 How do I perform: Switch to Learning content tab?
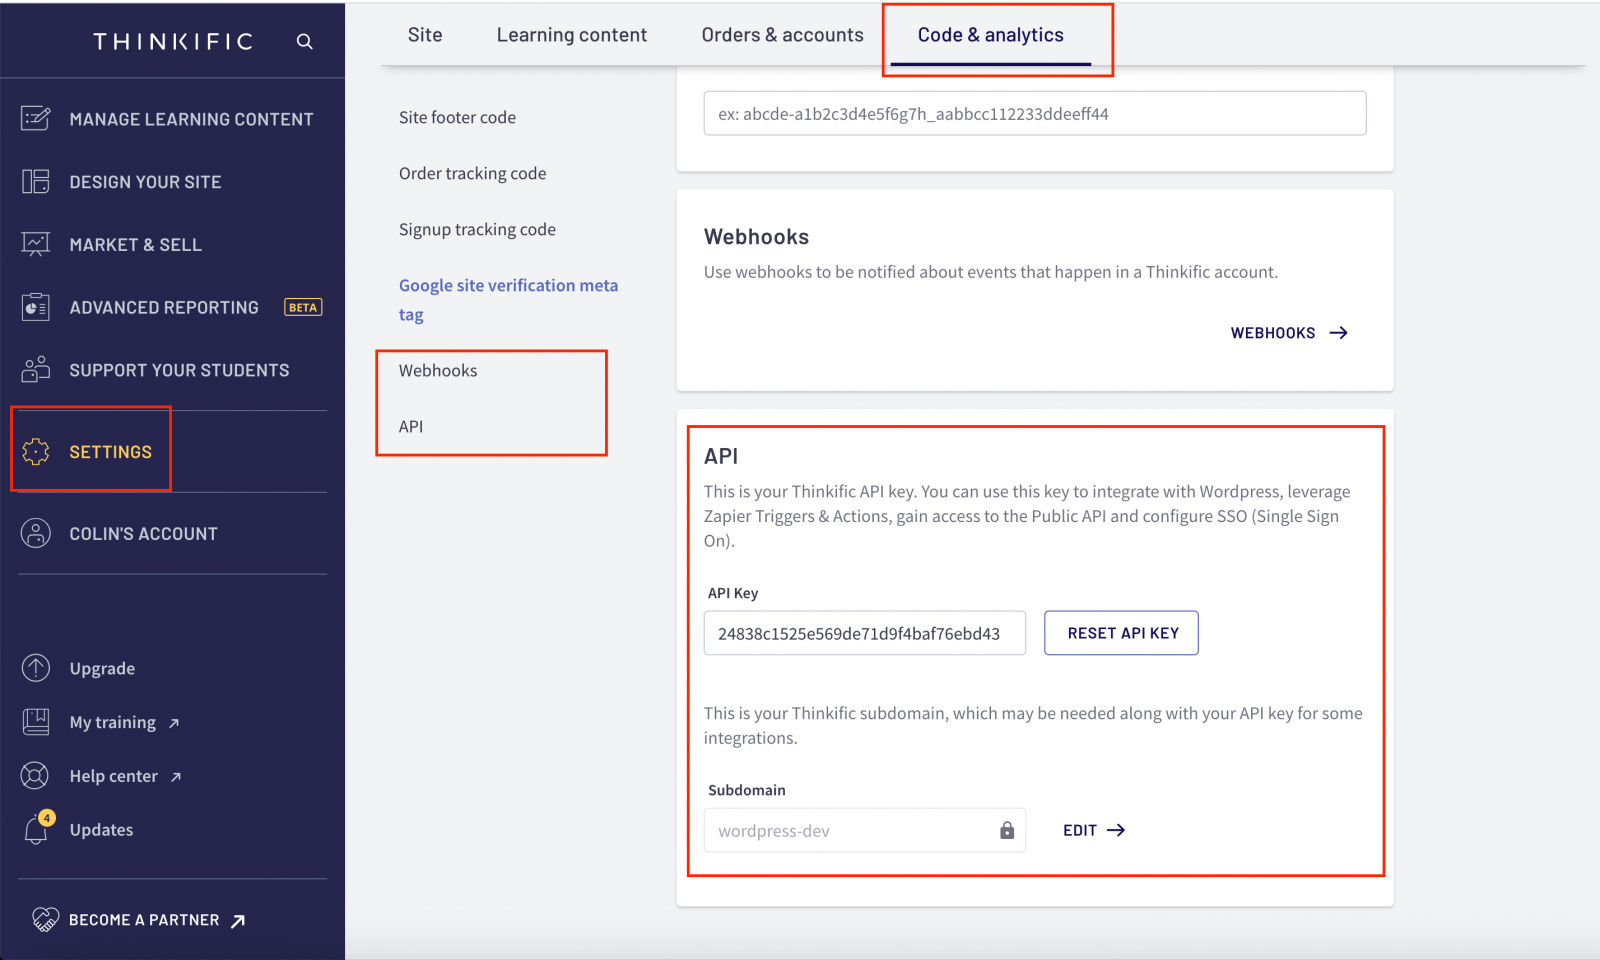coord(572,35)
